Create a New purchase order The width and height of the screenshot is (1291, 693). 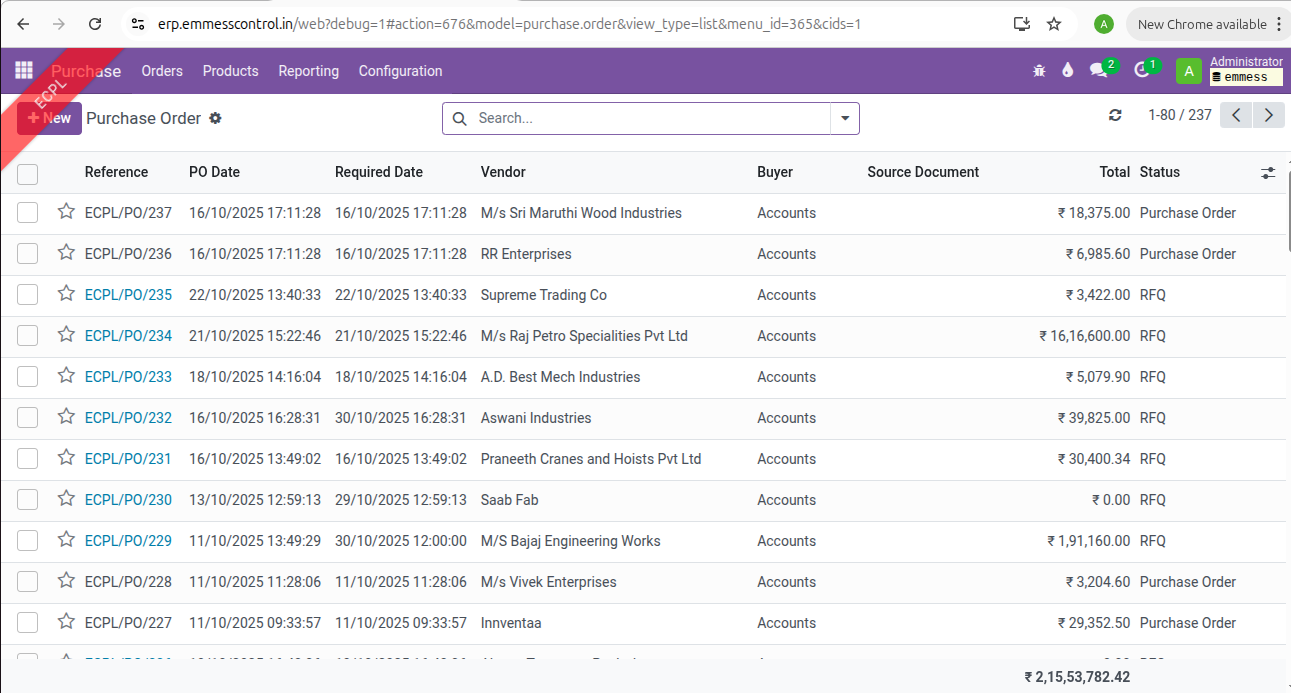(49, 118)
